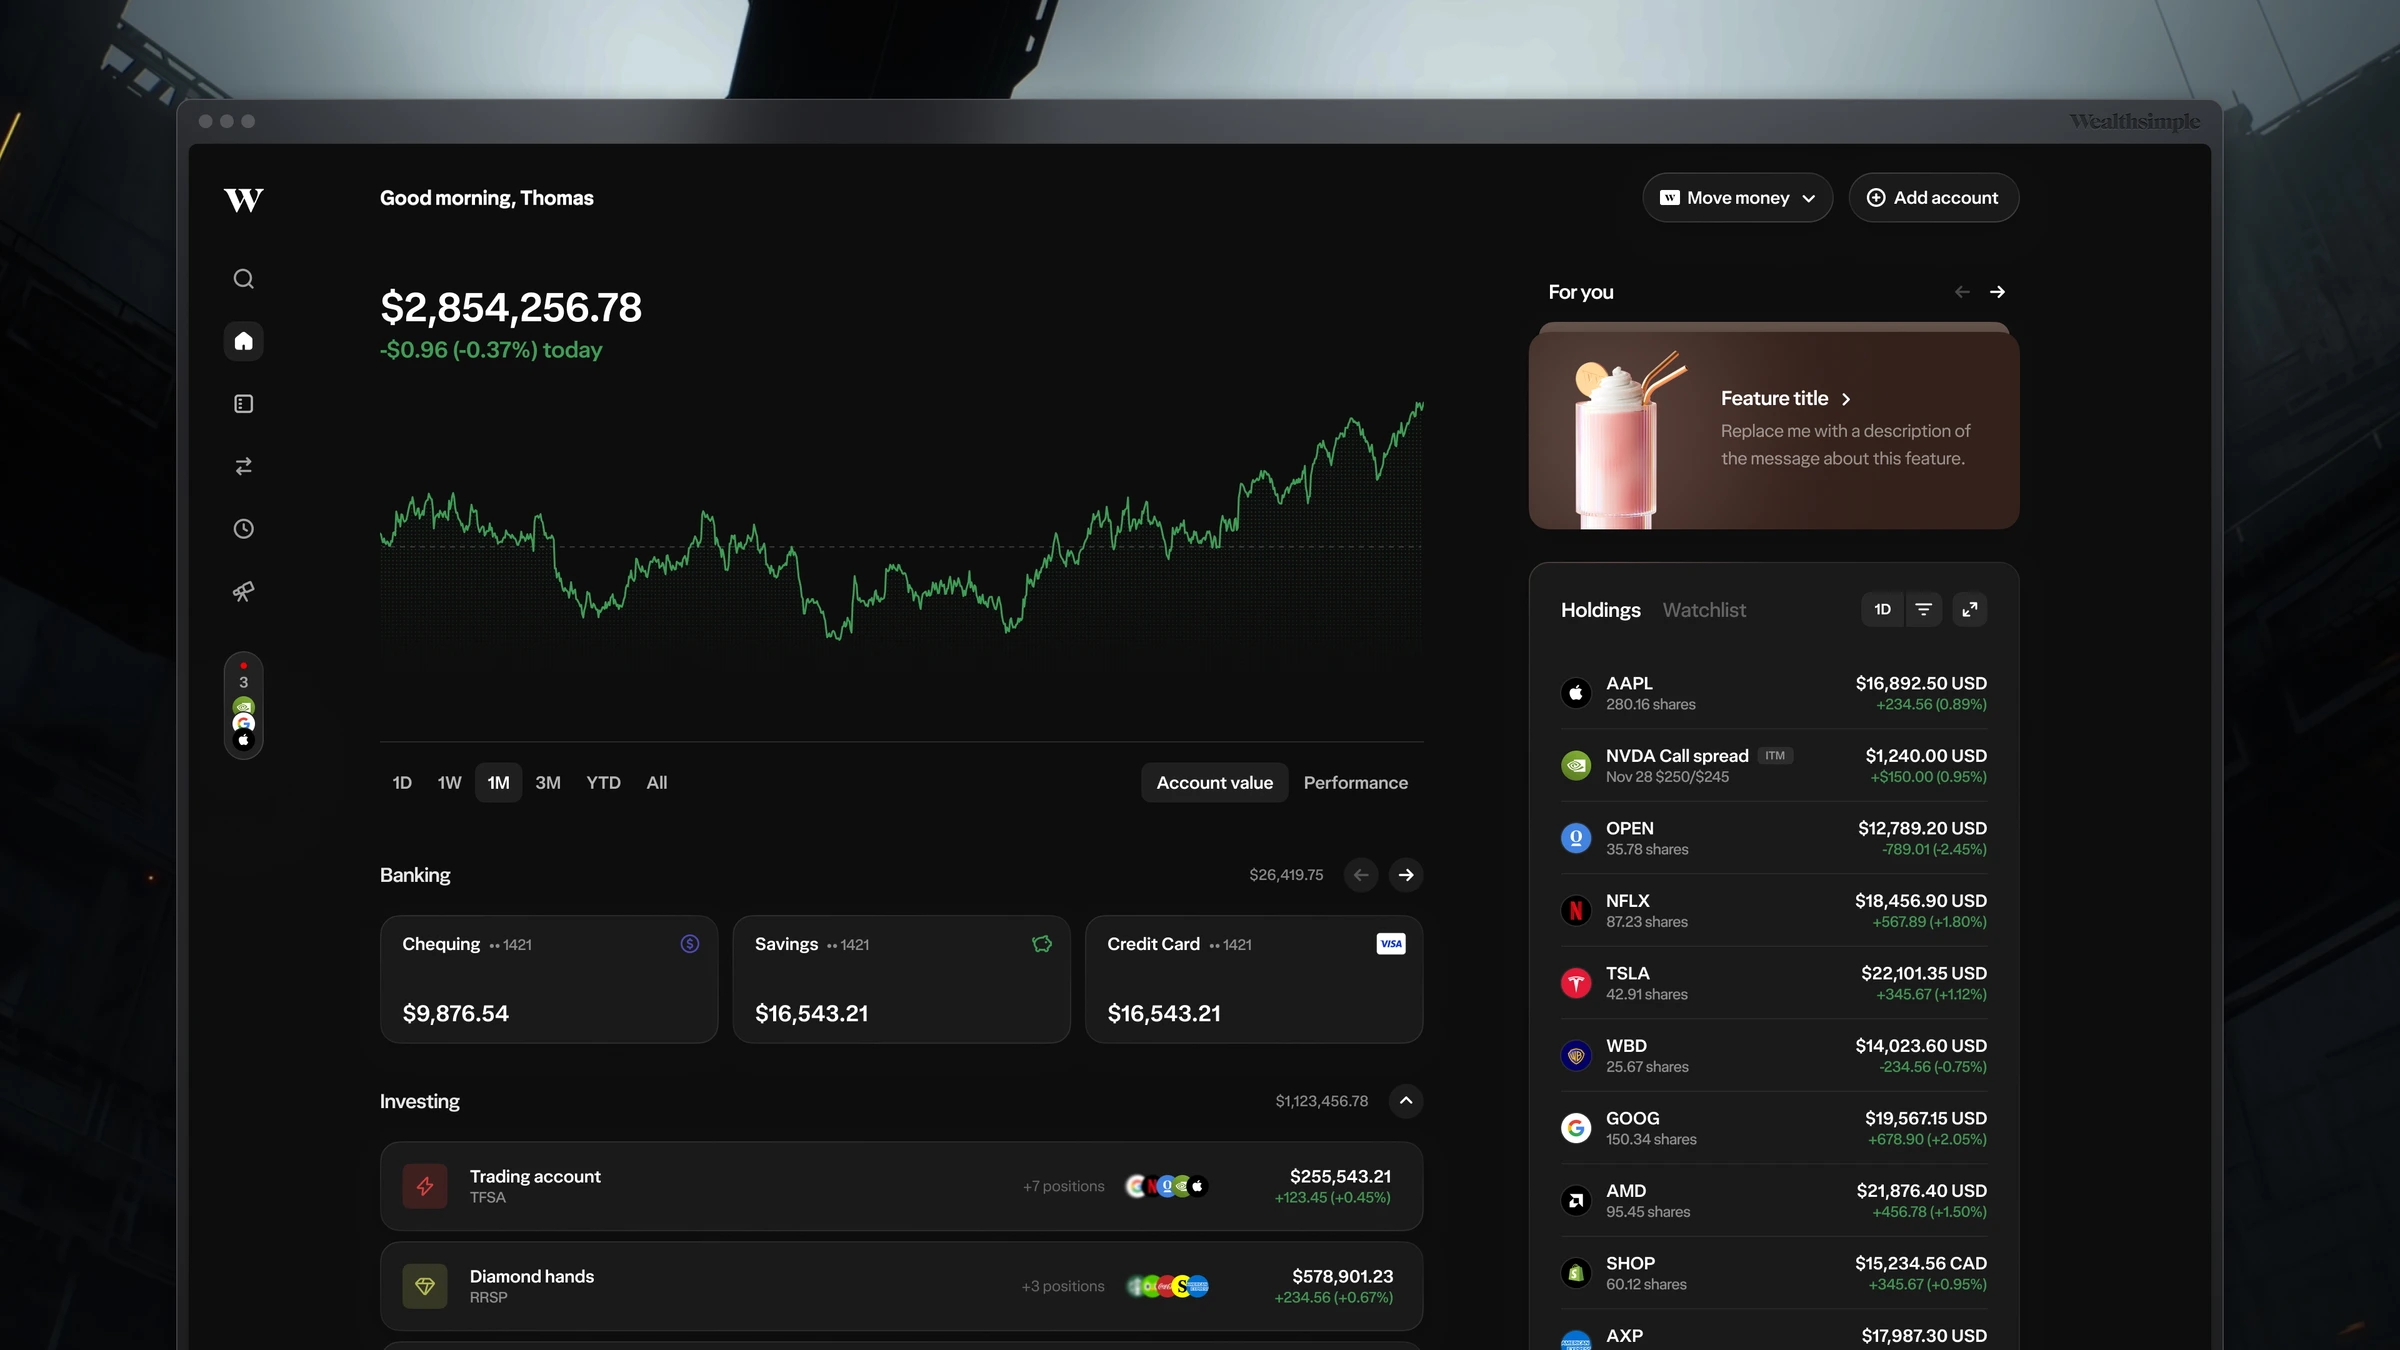Viewport: 2400px width, 1350px height.
Task: Click the Investing total $1,123,456.78
Action: coord(1321,1101)
